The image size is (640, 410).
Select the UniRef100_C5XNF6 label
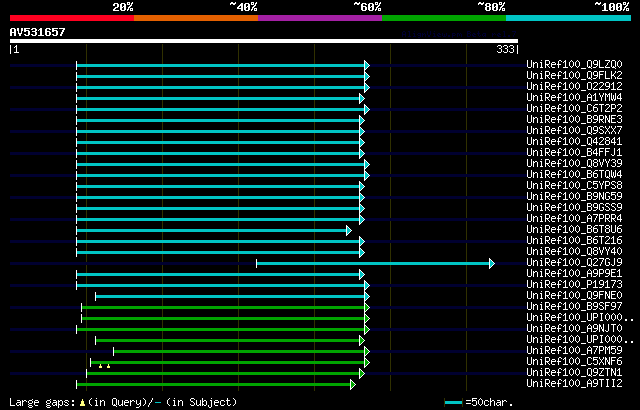click(x=574, y=362)
